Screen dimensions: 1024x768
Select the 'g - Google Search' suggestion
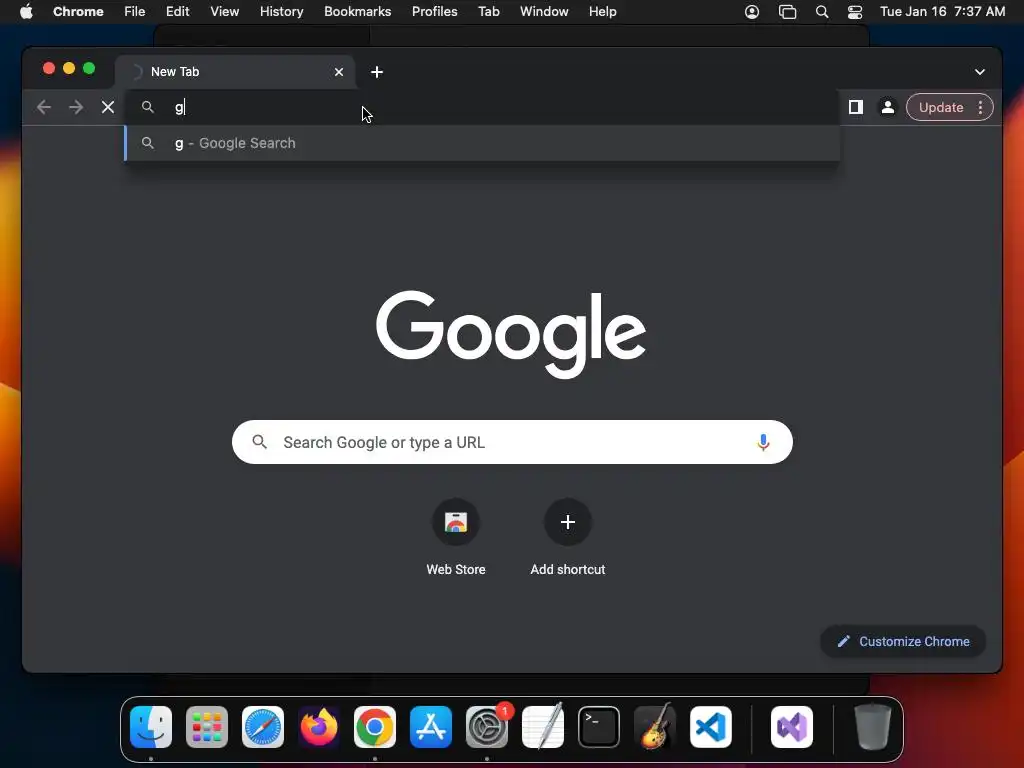[x=482, y=143]
